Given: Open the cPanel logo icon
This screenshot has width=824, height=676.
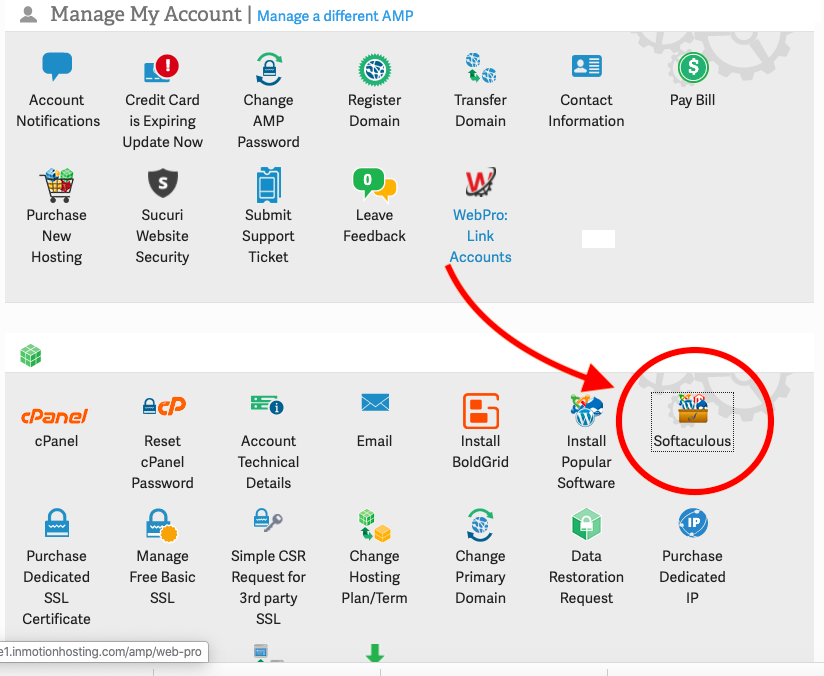Looking at the screenshot, I should (x=55, y=416).
